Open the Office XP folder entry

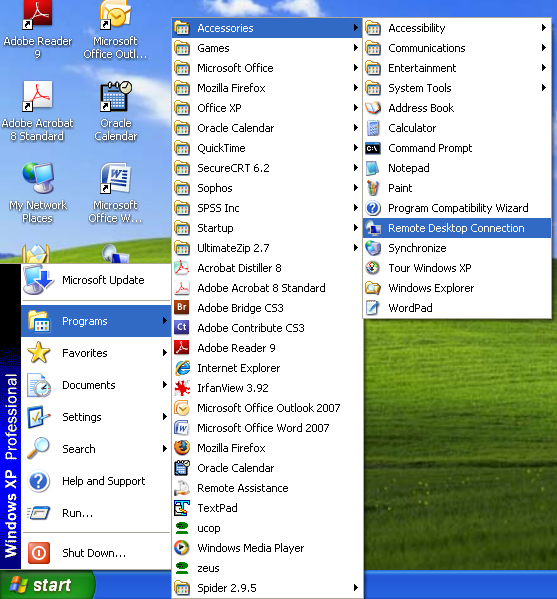[x=267, y=108]
